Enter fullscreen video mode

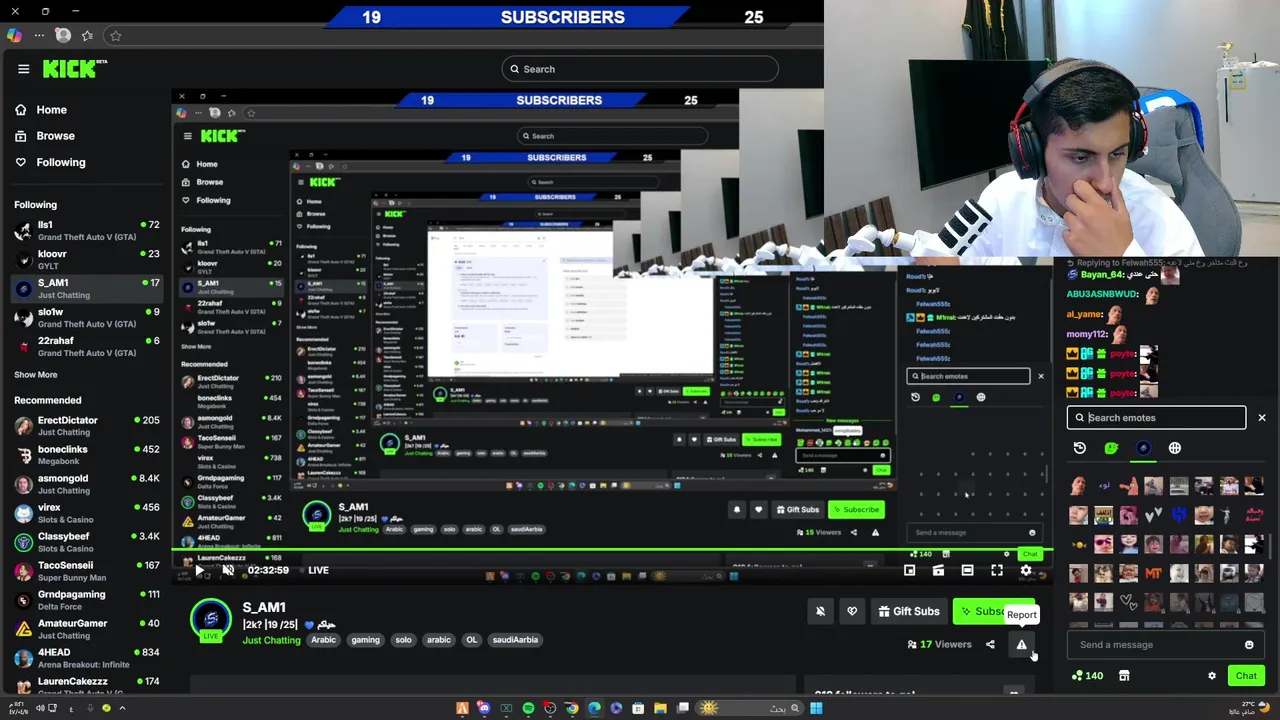coord(997,570)
